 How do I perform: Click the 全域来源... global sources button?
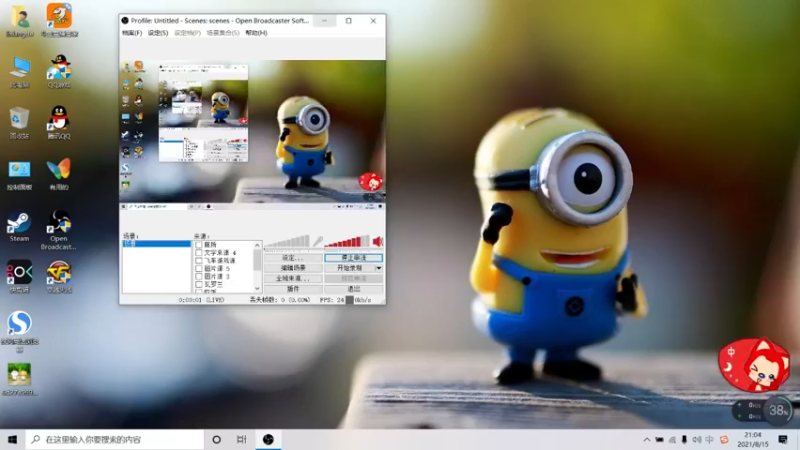click(293, 279)
